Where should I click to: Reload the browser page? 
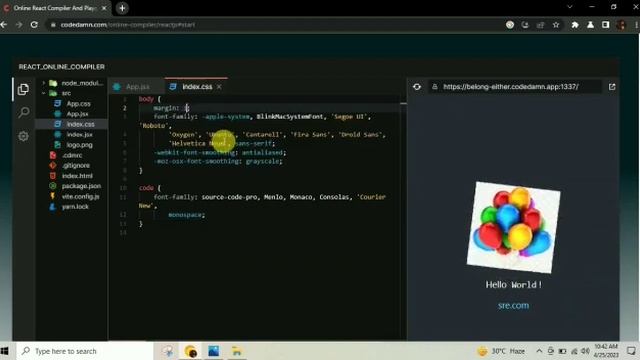click(34, 24)
